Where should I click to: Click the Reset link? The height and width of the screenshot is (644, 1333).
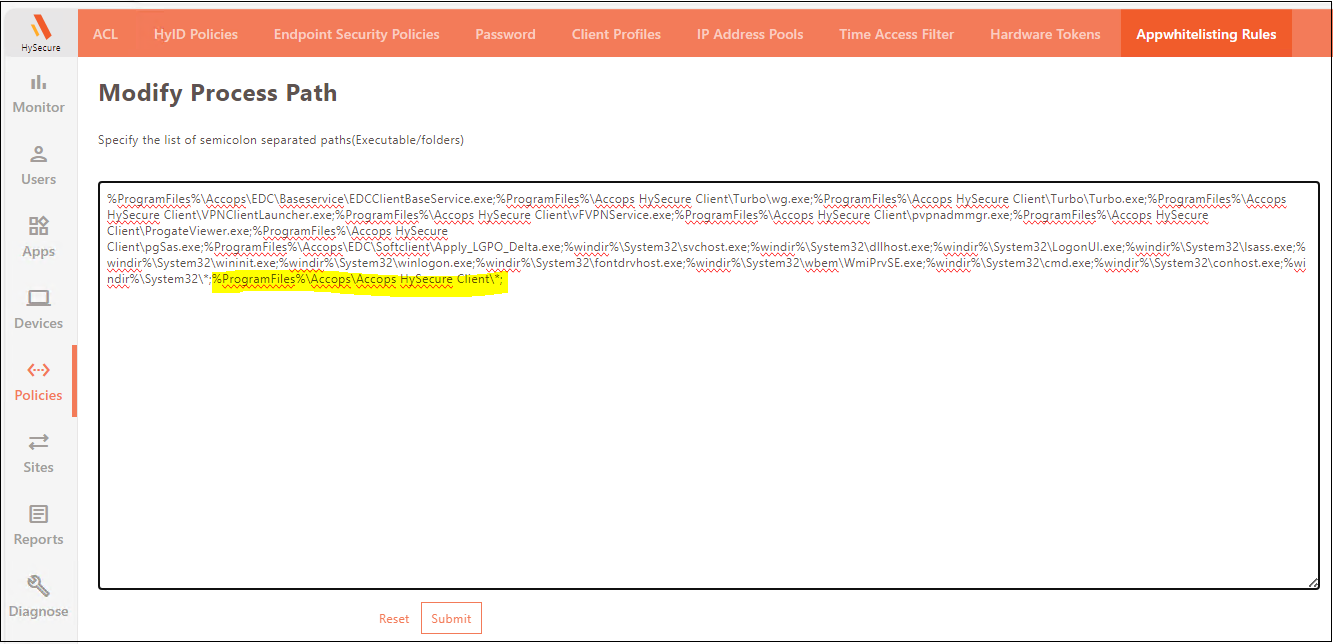(x=394, y=619)
